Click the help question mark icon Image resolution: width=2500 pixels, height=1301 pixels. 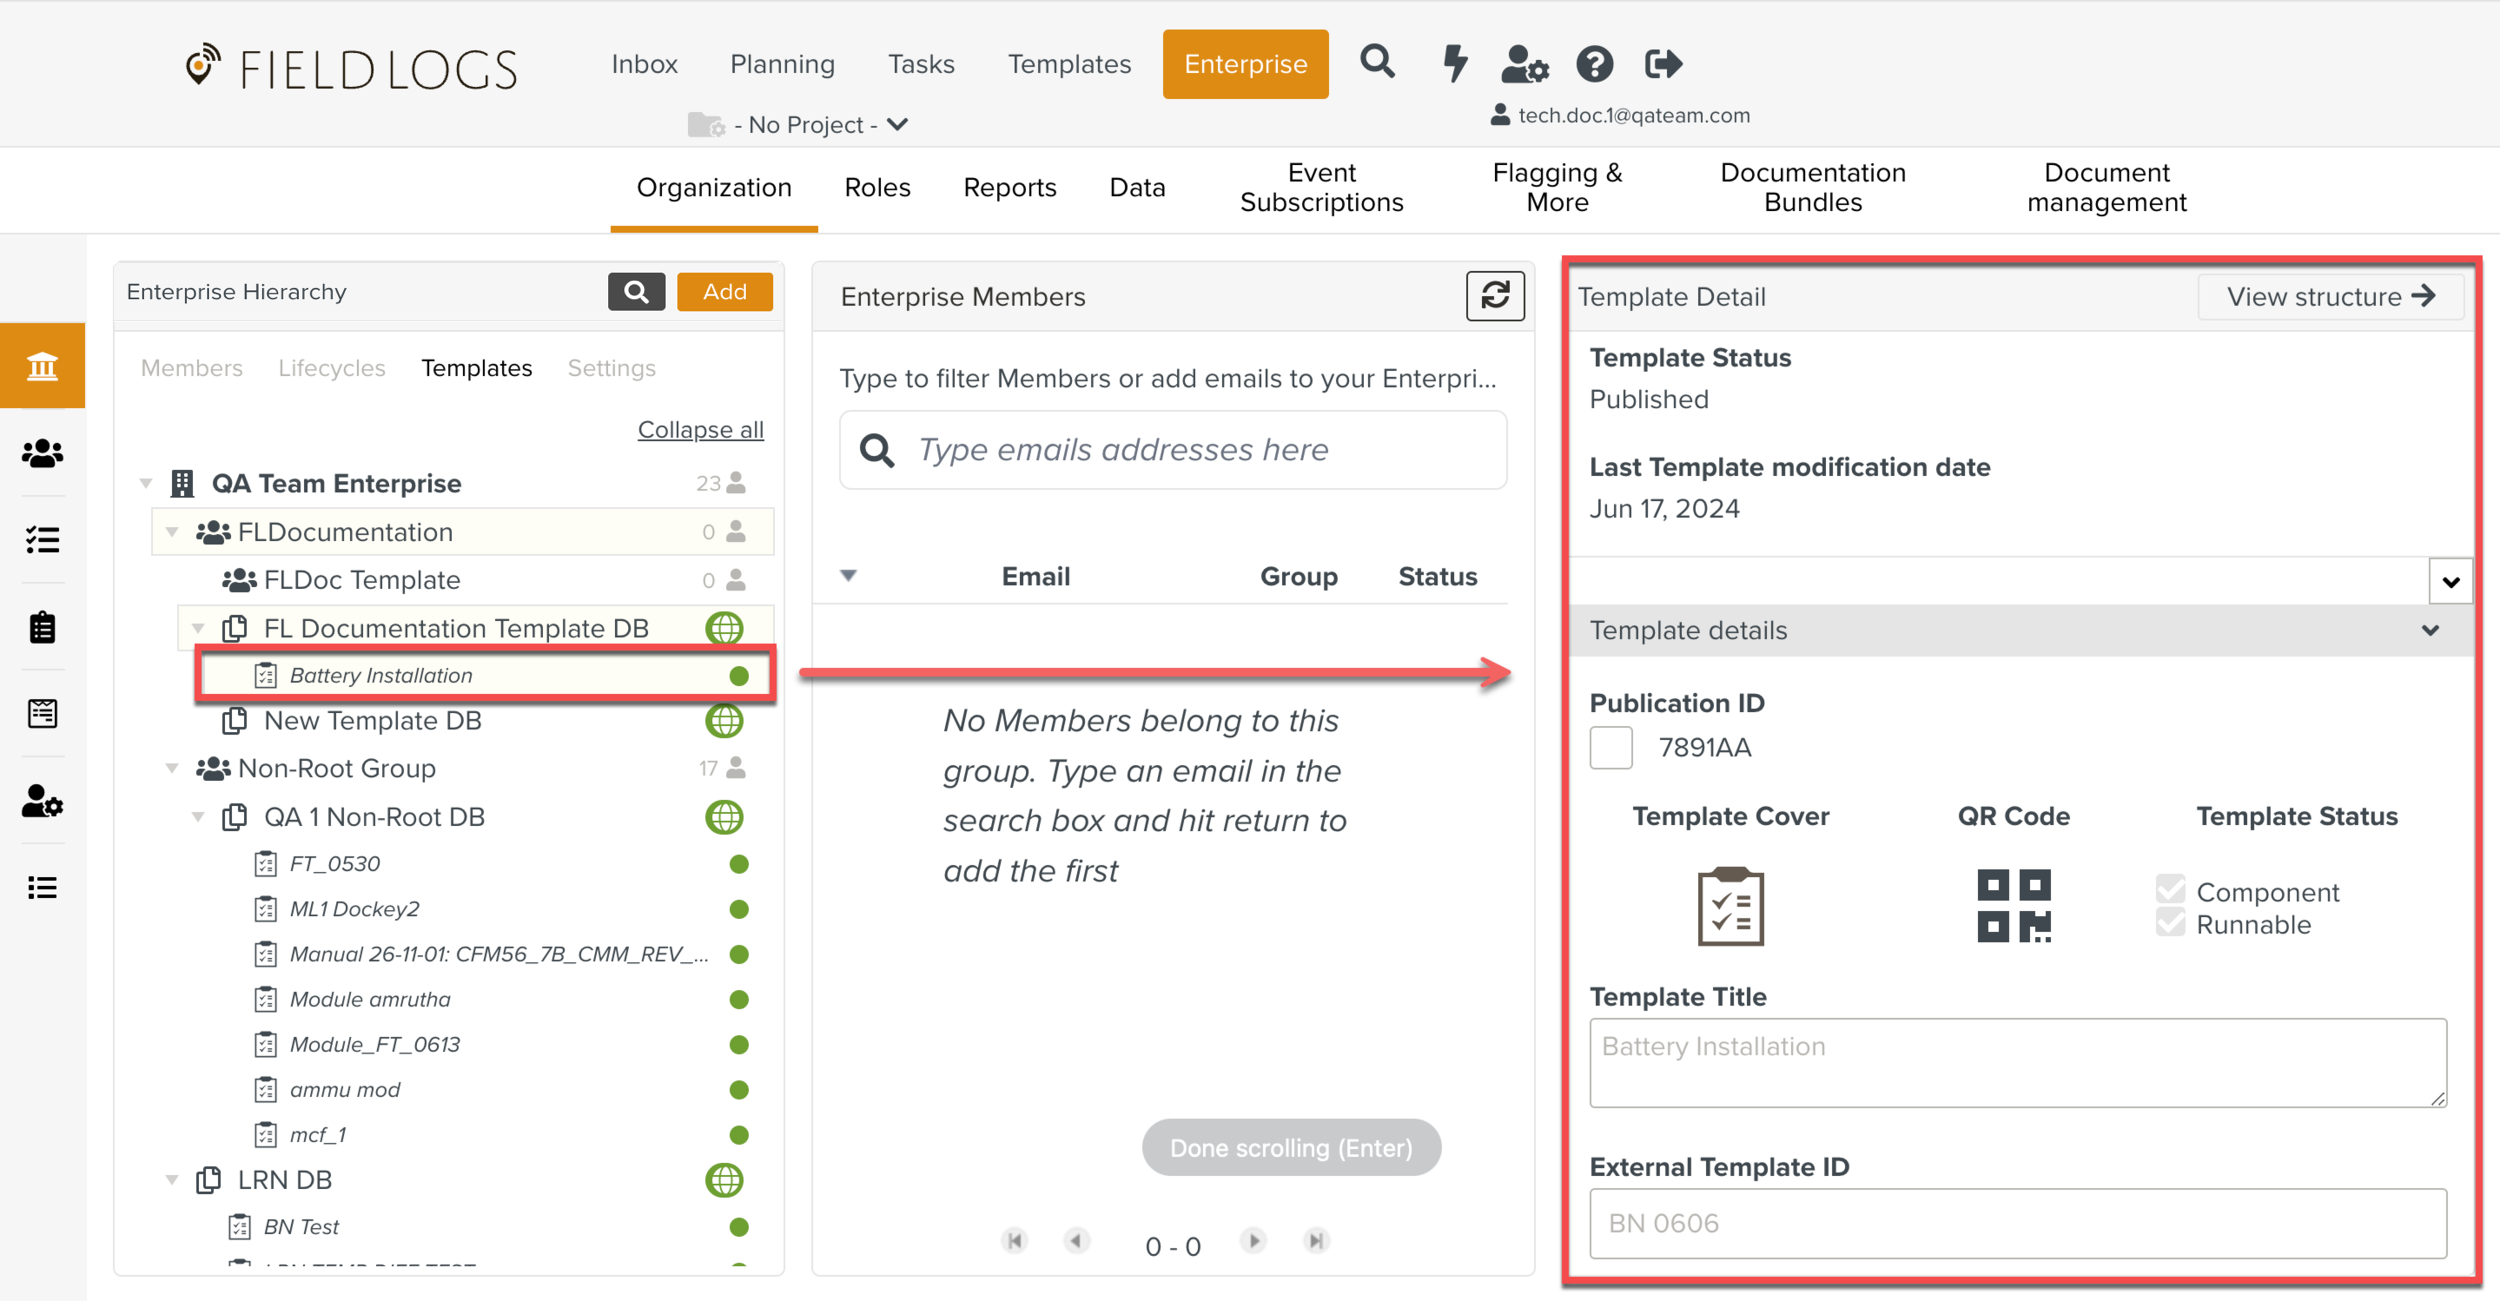1594,65
